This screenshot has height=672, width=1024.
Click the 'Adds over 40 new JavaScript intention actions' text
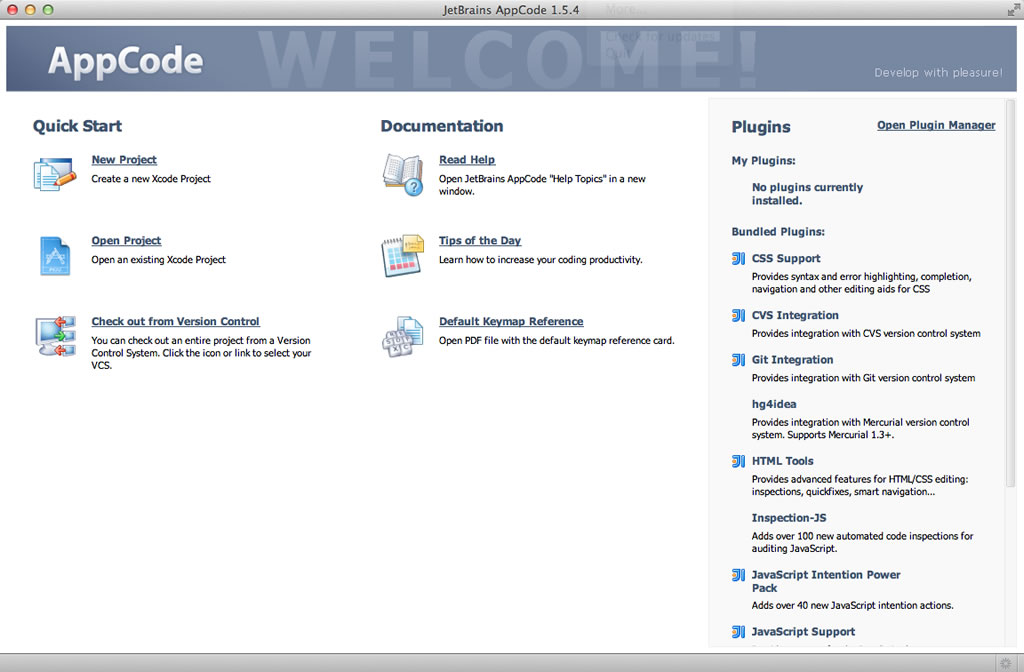pos(852,605)
